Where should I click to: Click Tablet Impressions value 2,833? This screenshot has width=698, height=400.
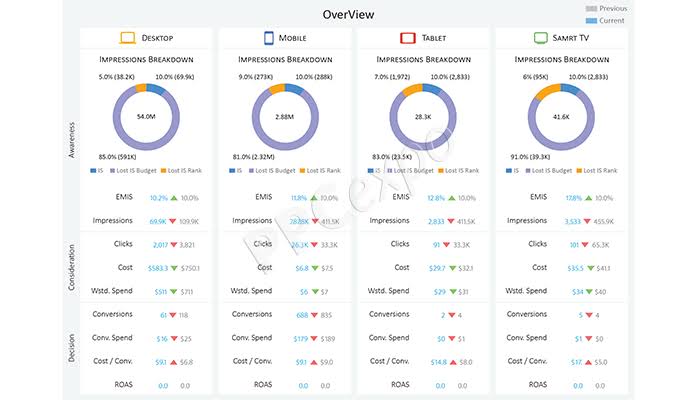click(436, 221)
